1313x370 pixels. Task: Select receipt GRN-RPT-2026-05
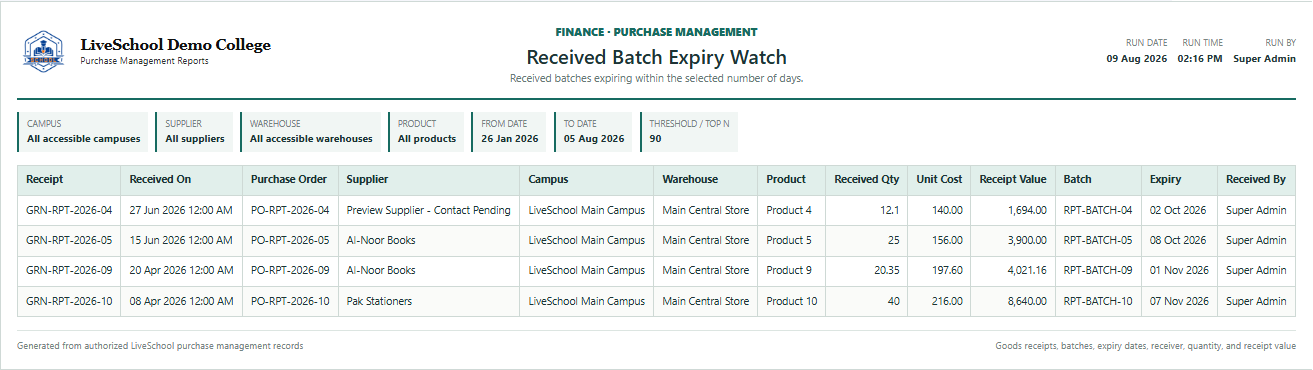69,241
